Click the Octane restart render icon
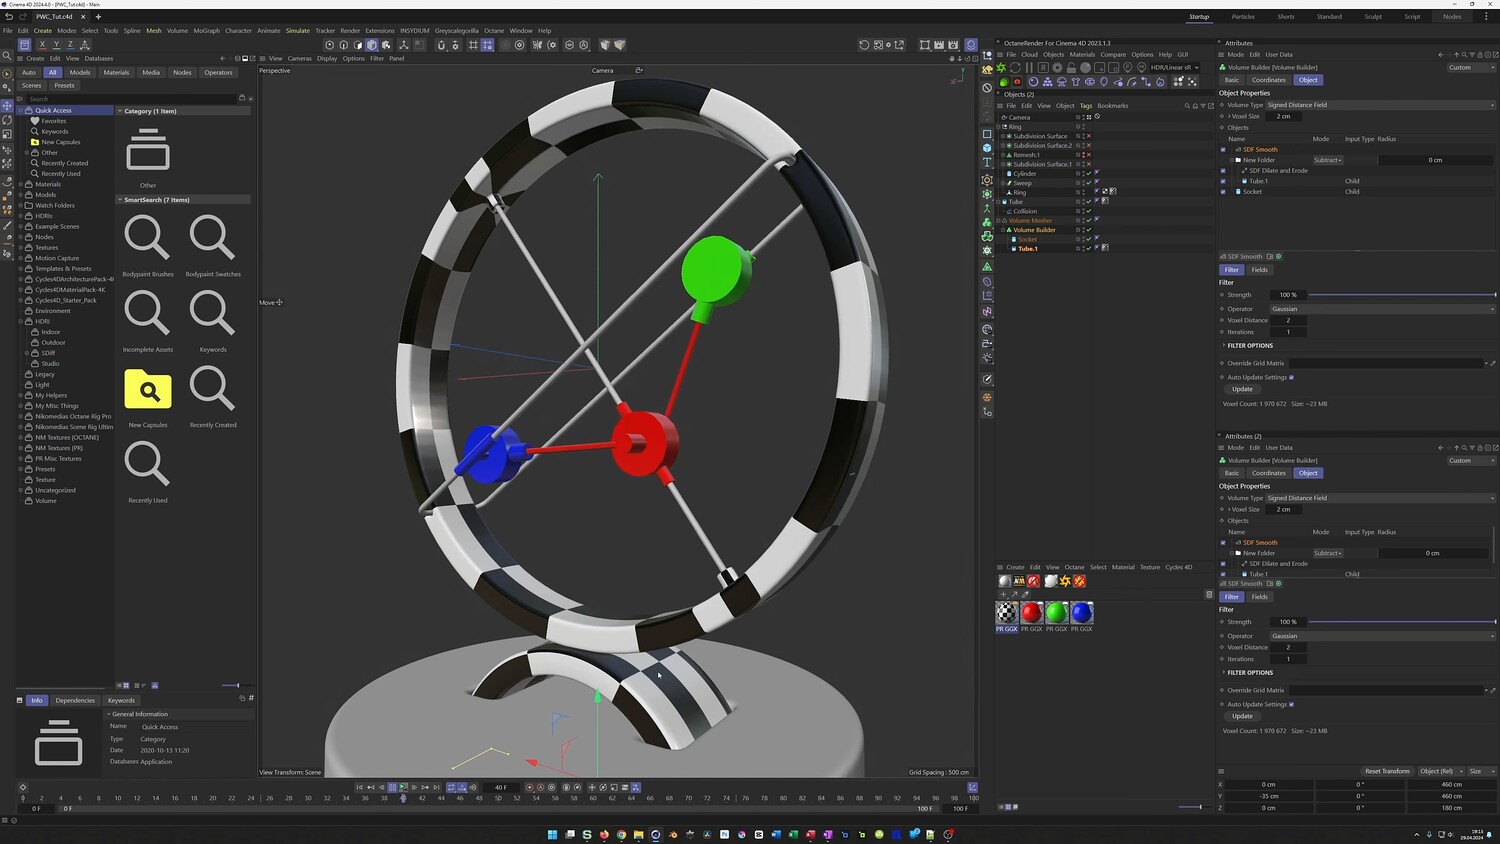Viewport: 1500px width, 844px height. (x=1016, y=68)
